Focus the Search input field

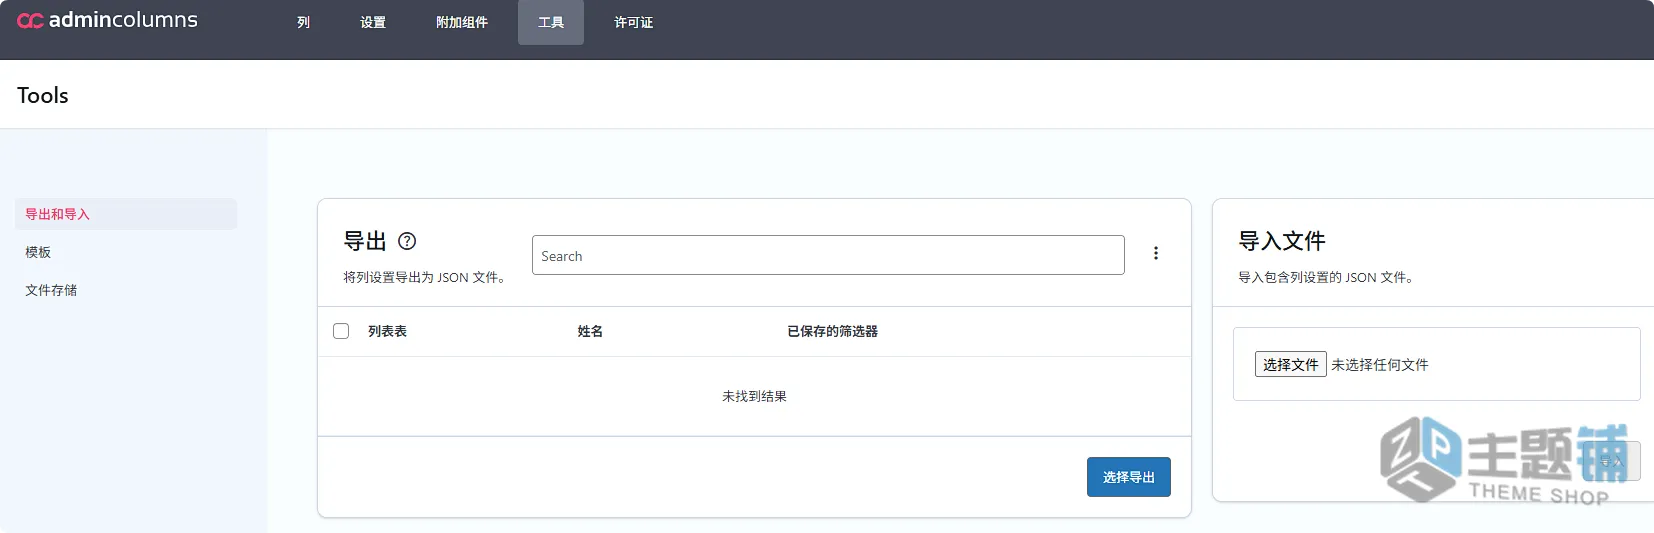[x=828, y=255]
